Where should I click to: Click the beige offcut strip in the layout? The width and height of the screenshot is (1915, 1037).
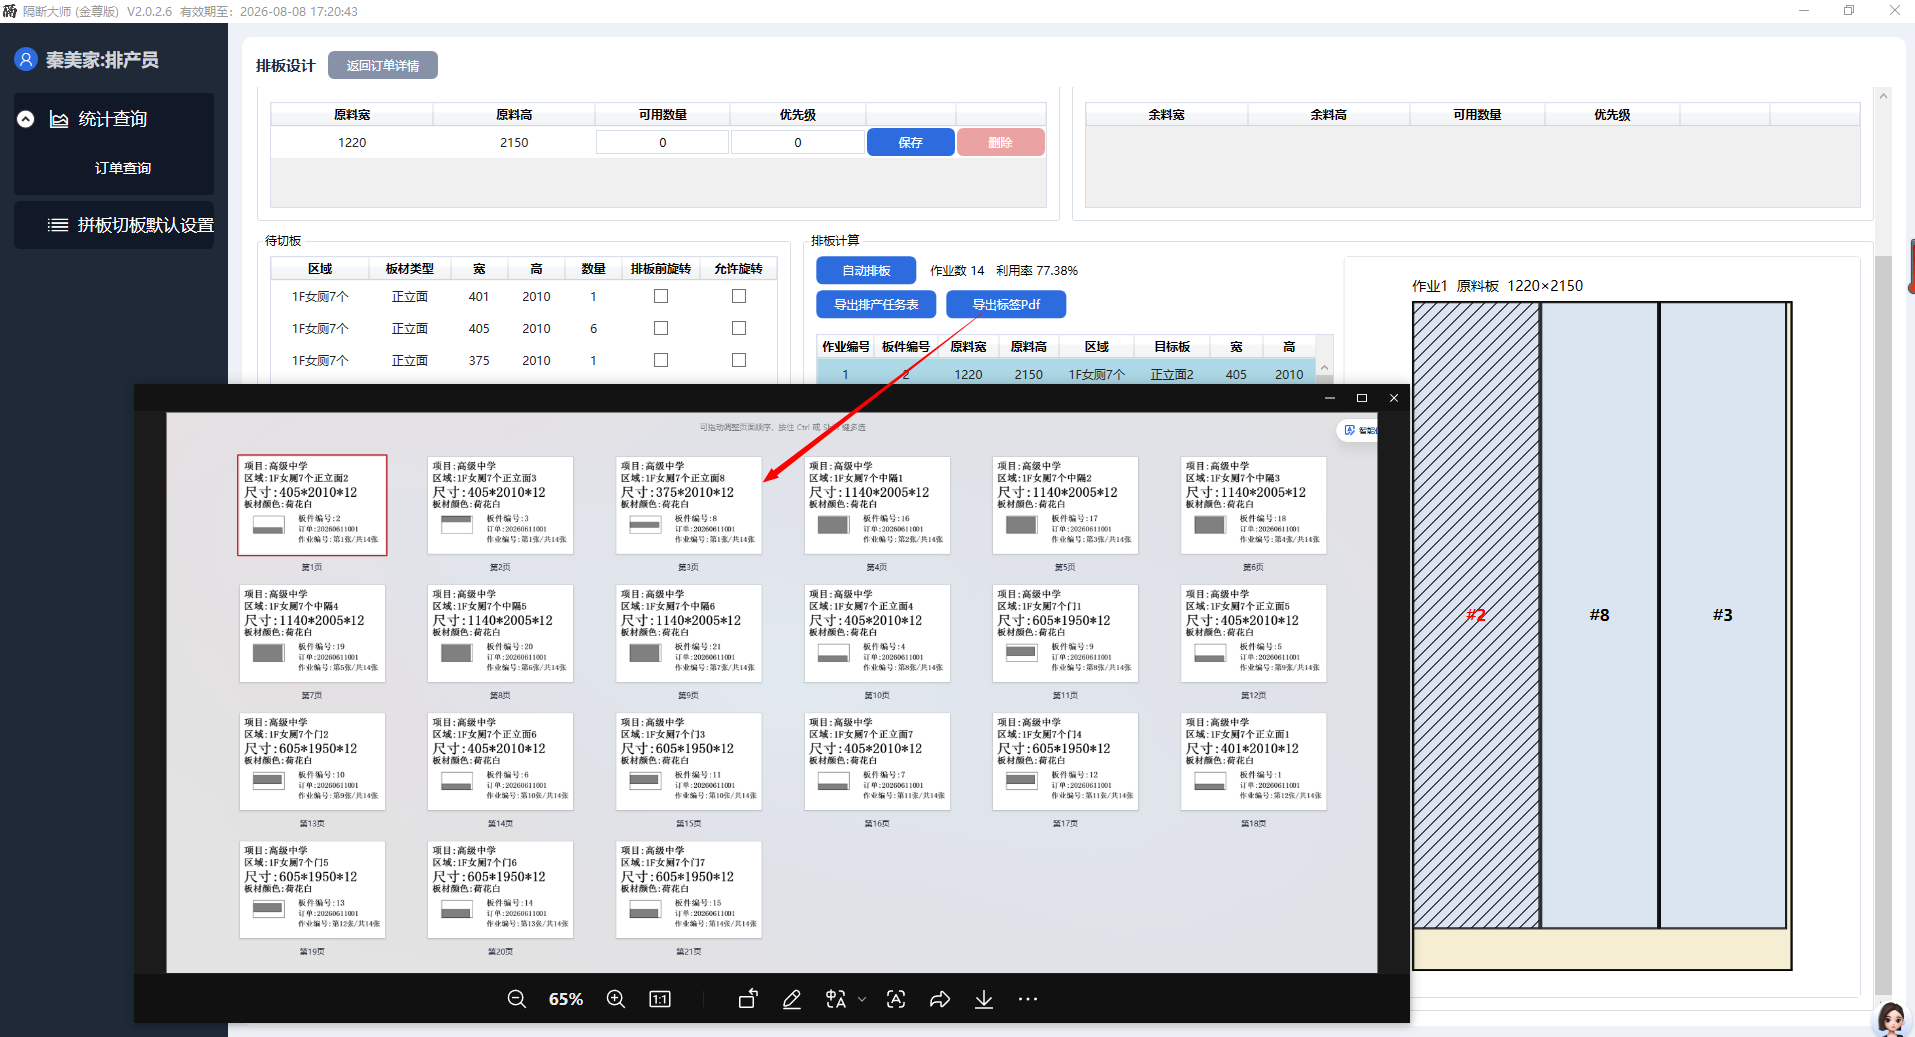tap(1602, 948)
